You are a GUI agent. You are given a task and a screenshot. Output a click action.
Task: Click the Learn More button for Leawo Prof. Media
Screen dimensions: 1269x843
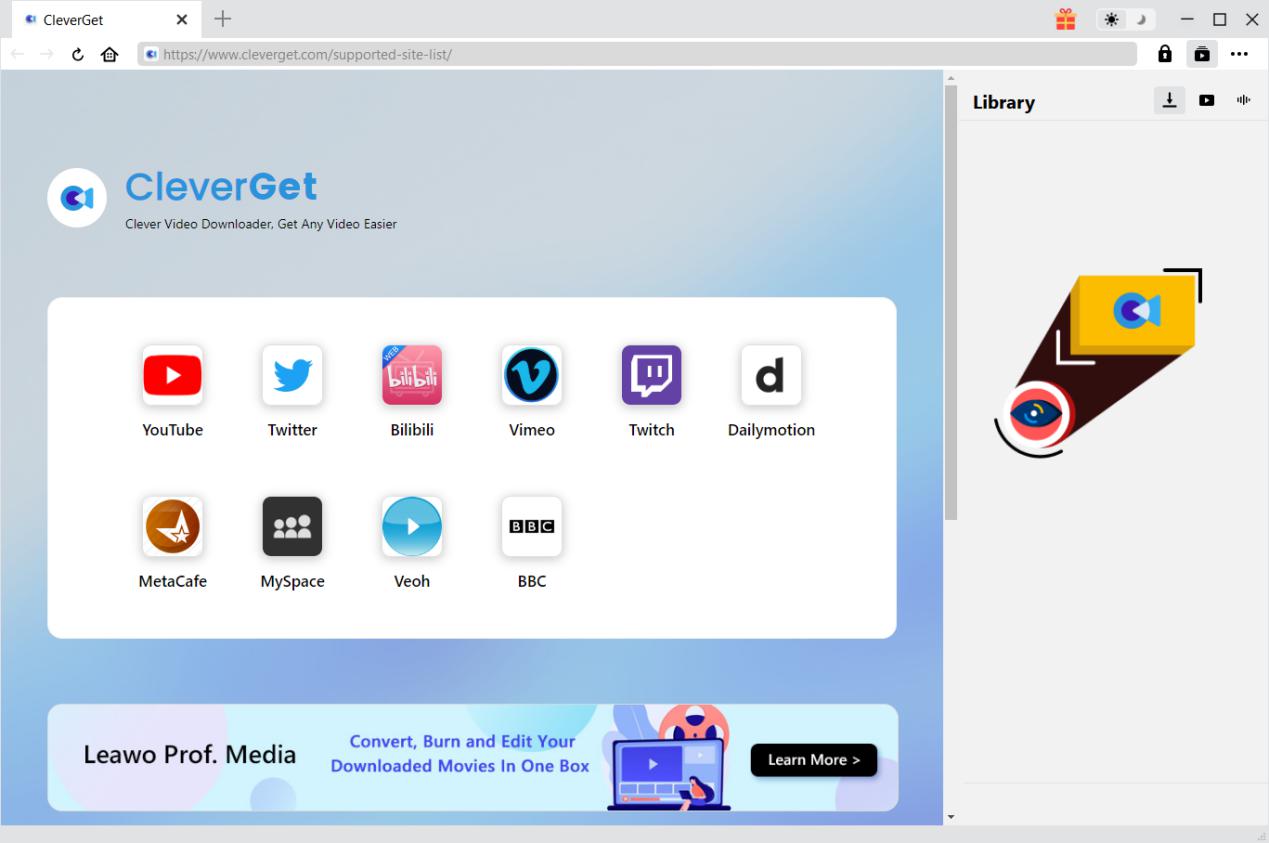point(813,760)
